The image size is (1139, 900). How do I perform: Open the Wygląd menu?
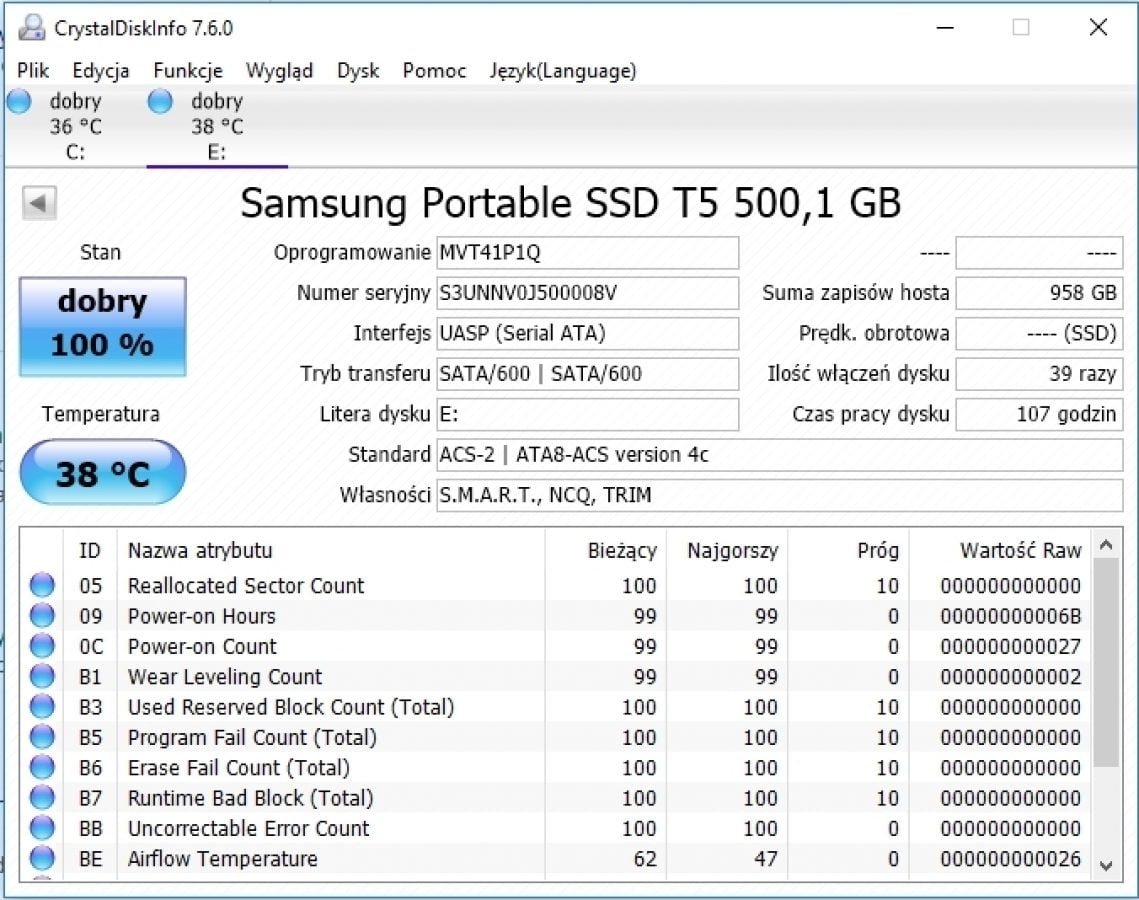(280, 70)
